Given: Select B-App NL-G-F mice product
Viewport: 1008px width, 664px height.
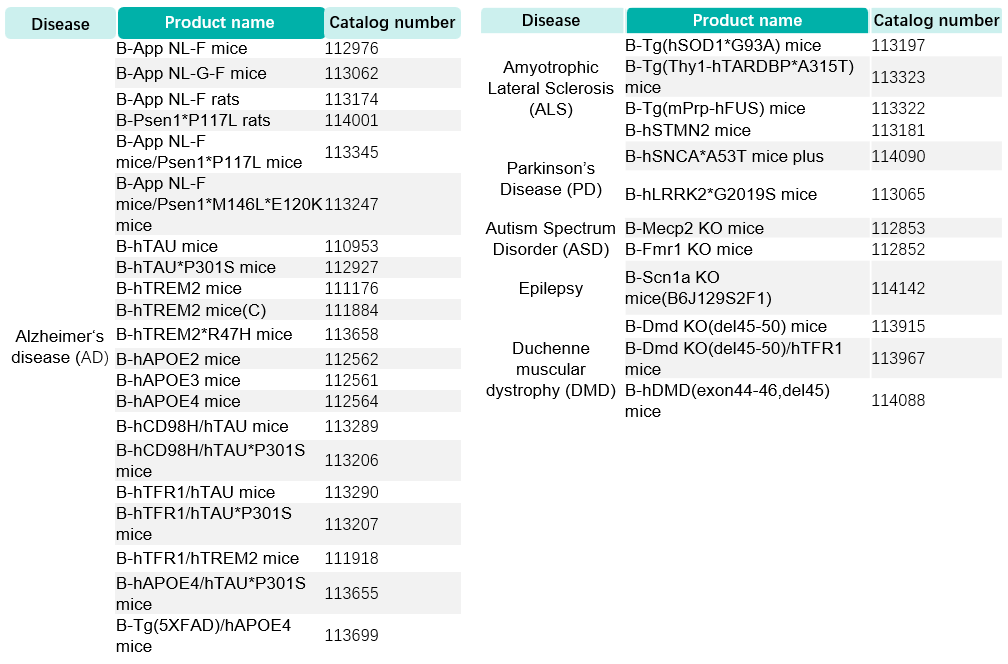Looking at the screenshot, I should click(192, 73).
